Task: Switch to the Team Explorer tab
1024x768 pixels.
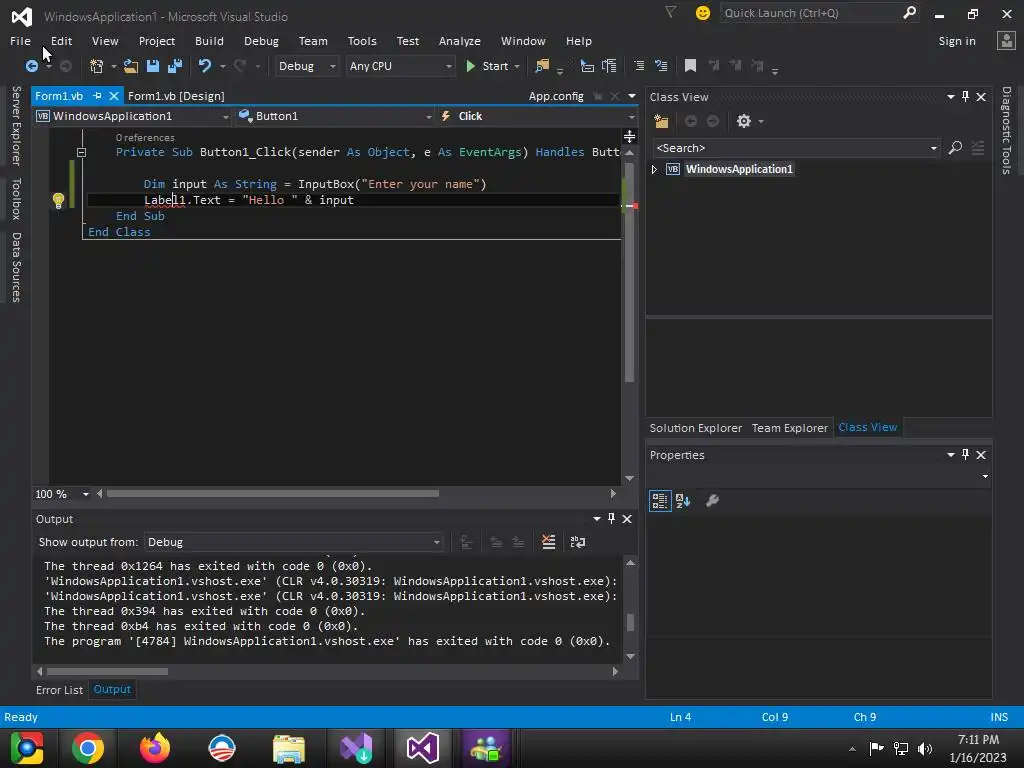Action: click(789, 428)
